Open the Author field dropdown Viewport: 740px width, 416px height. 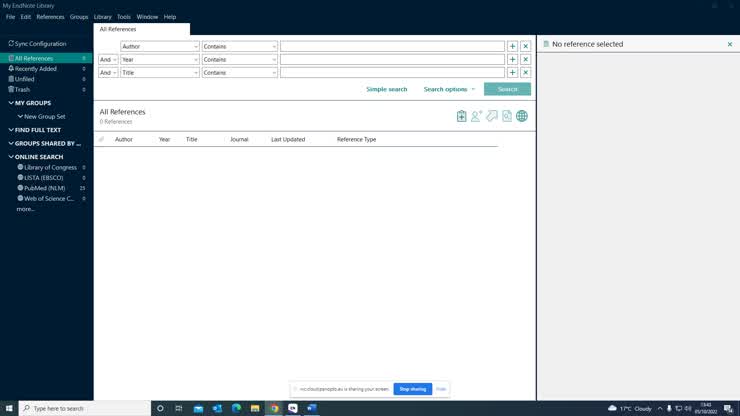(160, 46)
